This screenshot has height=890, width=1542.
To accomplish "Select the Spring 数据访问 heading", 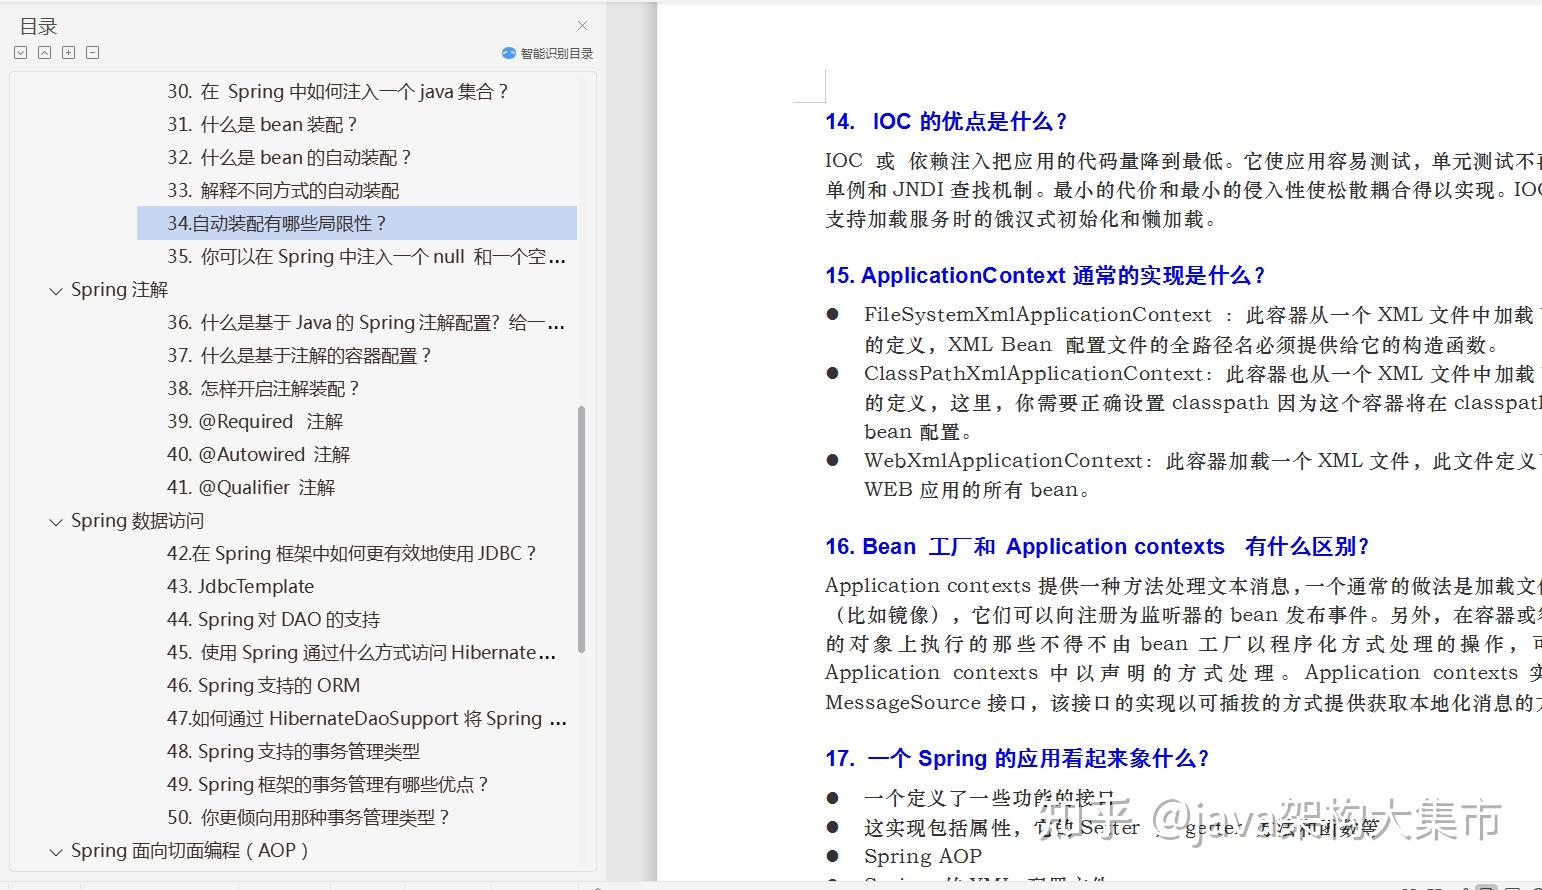I will [137, 521].
